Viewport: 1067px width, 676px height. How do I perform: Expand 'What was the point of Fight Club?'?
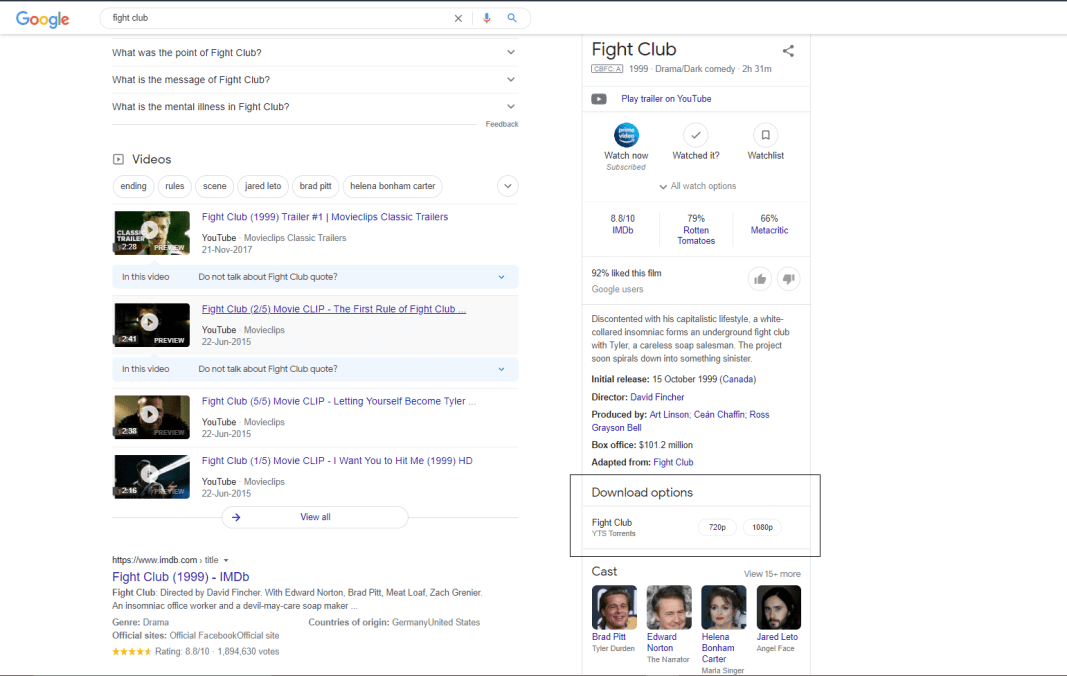tap(315, 52)
